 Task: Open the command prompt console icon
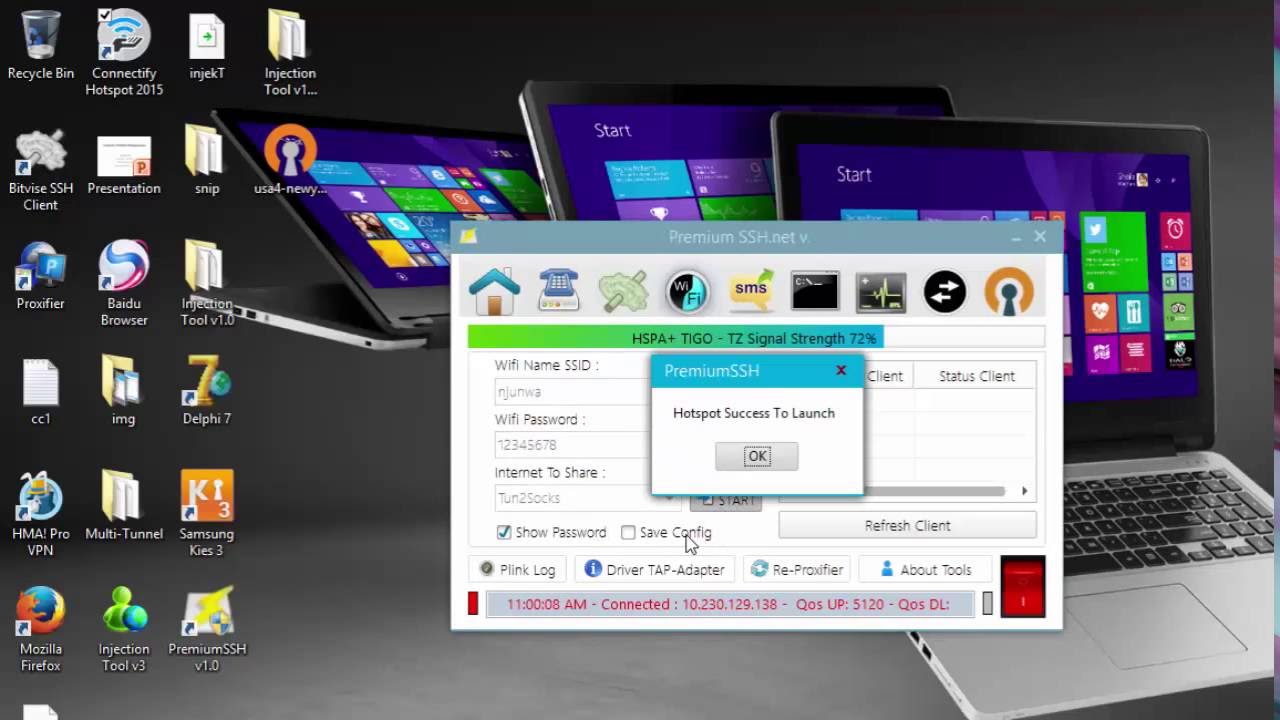tap(815, 291)
